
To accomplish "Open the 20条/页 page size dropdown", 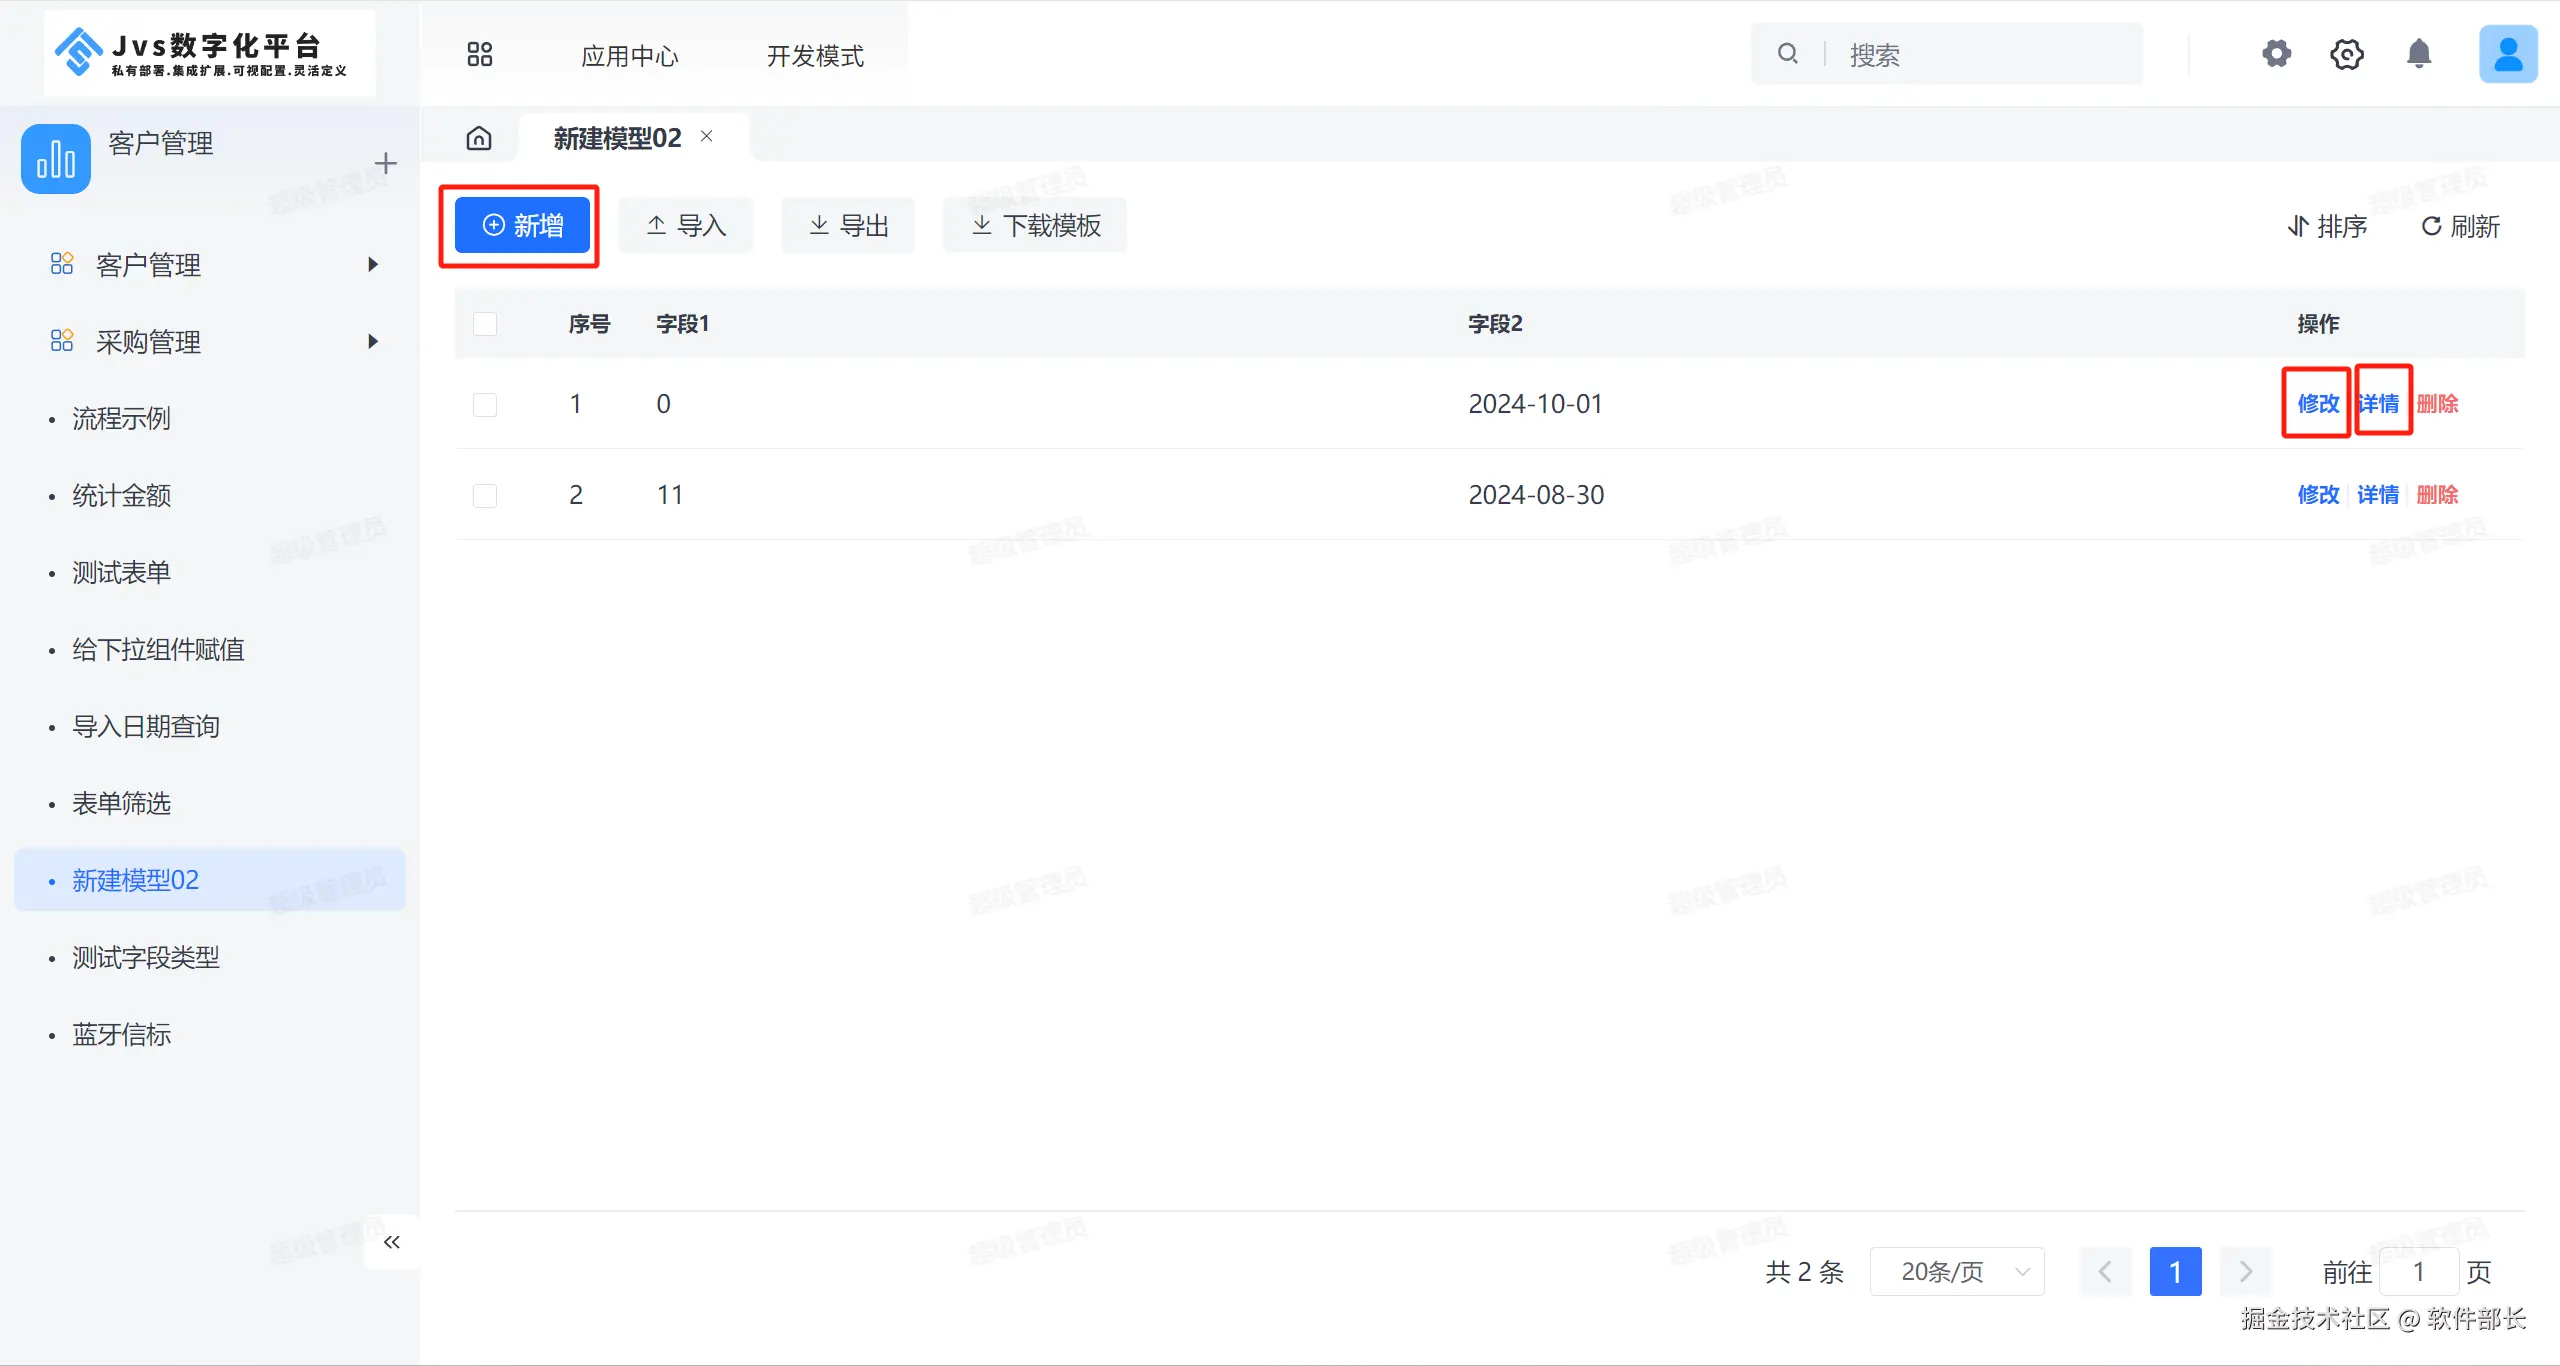I will click(1956, 1272).
